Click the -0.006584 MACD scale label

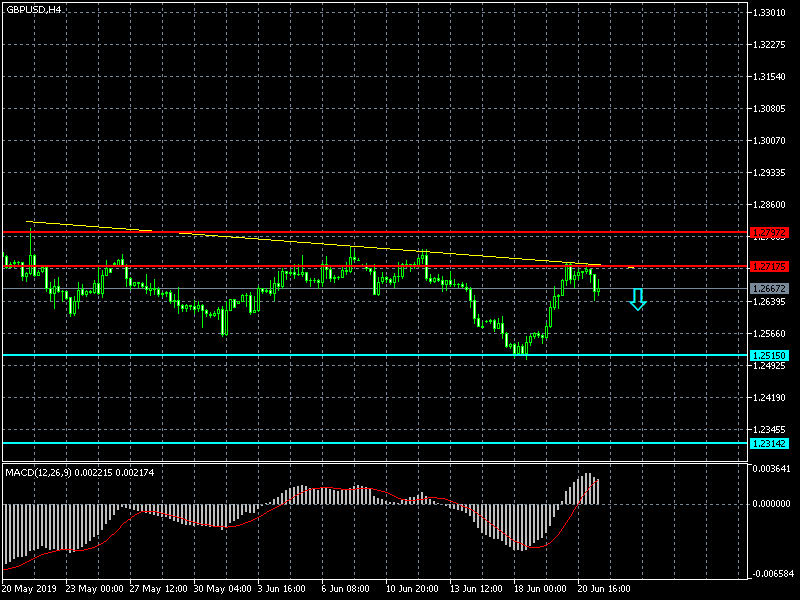(x=773, y=574)
